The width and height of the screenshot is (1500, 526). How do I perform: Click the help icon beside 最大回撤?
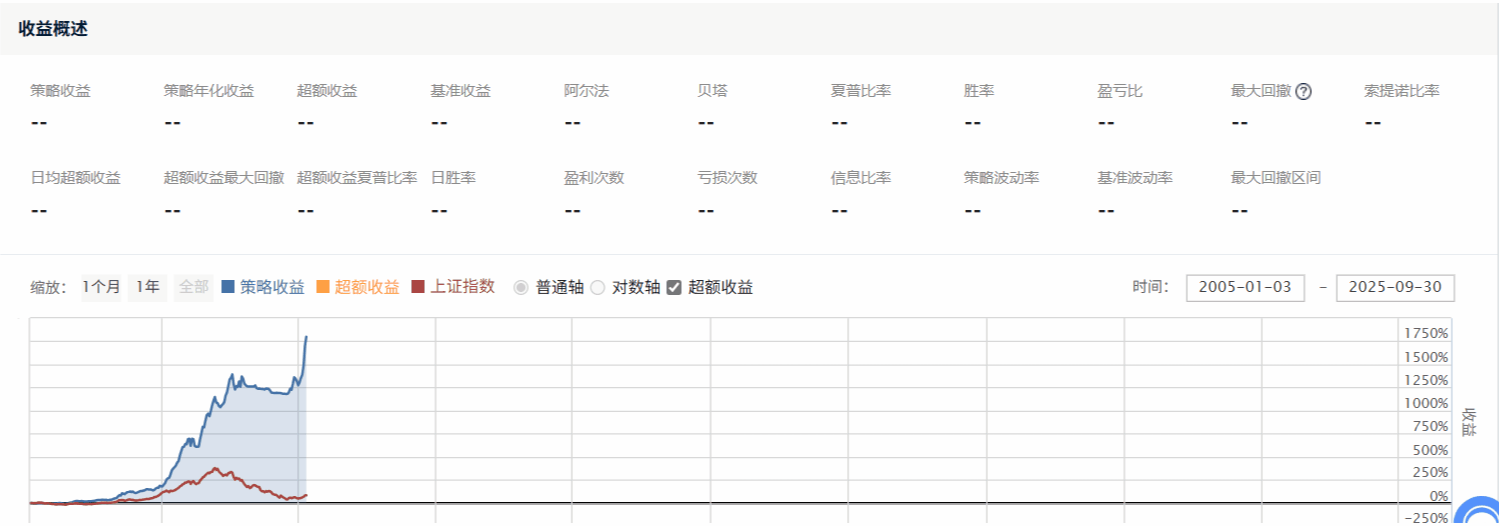(x=1303, y=92)
